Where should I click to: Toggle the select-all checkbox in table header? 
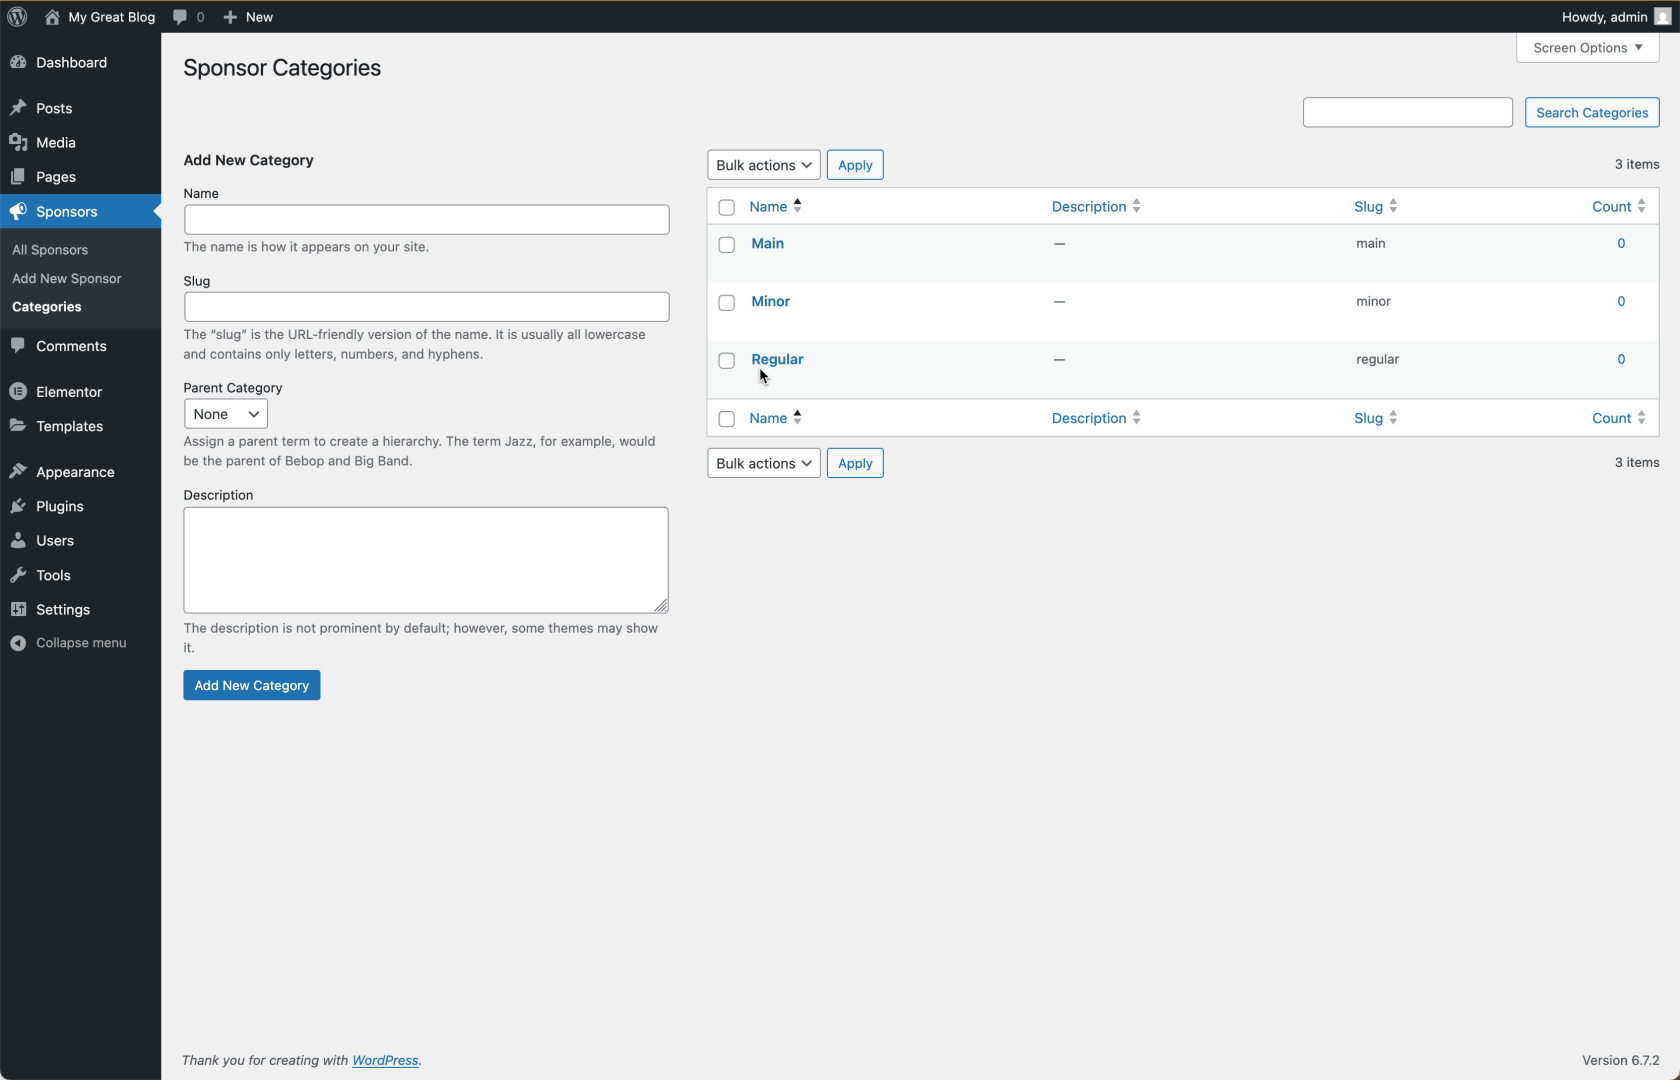tap(727, 208)
